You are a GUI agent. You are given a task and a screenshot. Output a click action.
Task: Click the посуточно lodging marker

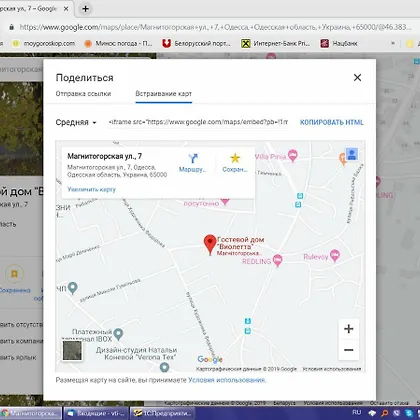click(x=225, y=201)
